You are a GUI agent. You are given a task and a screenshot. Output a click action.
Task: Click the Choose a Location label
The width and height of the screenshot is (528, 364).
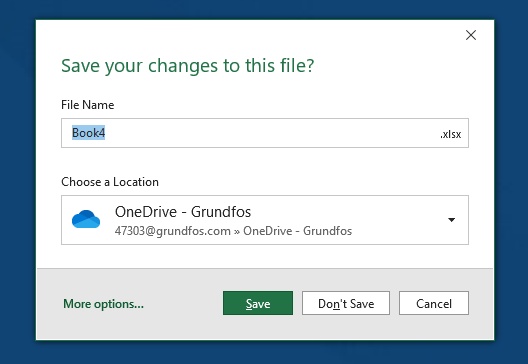pyautogui.click(x=110, y=182)
